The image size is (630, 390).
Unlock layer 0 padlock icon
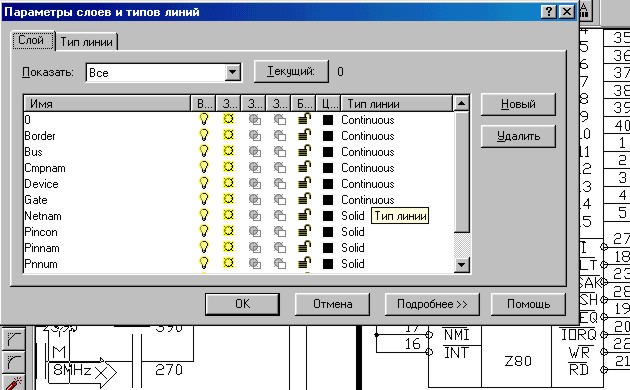[x=305, y=119]
